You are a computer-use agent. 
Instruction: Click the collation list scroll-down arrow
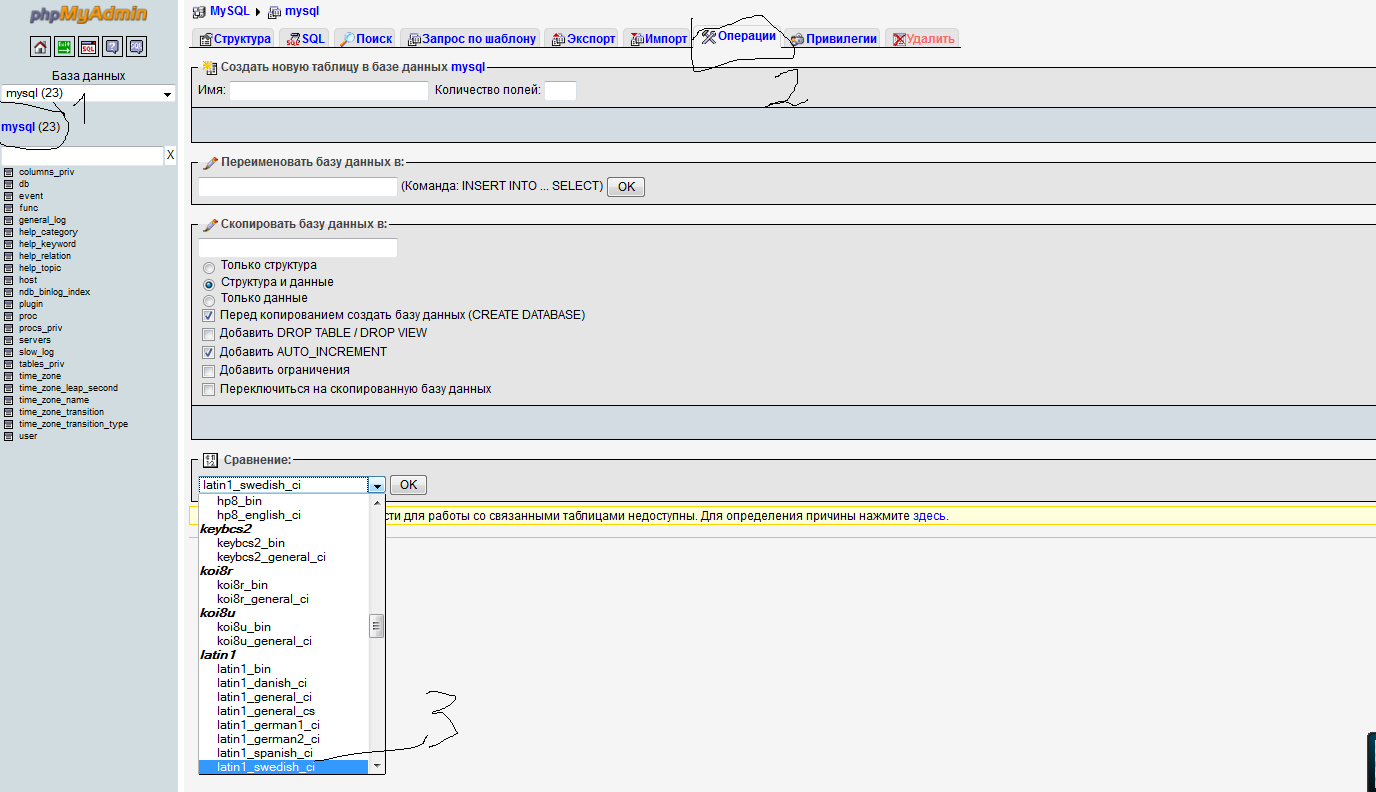[377, 766]
